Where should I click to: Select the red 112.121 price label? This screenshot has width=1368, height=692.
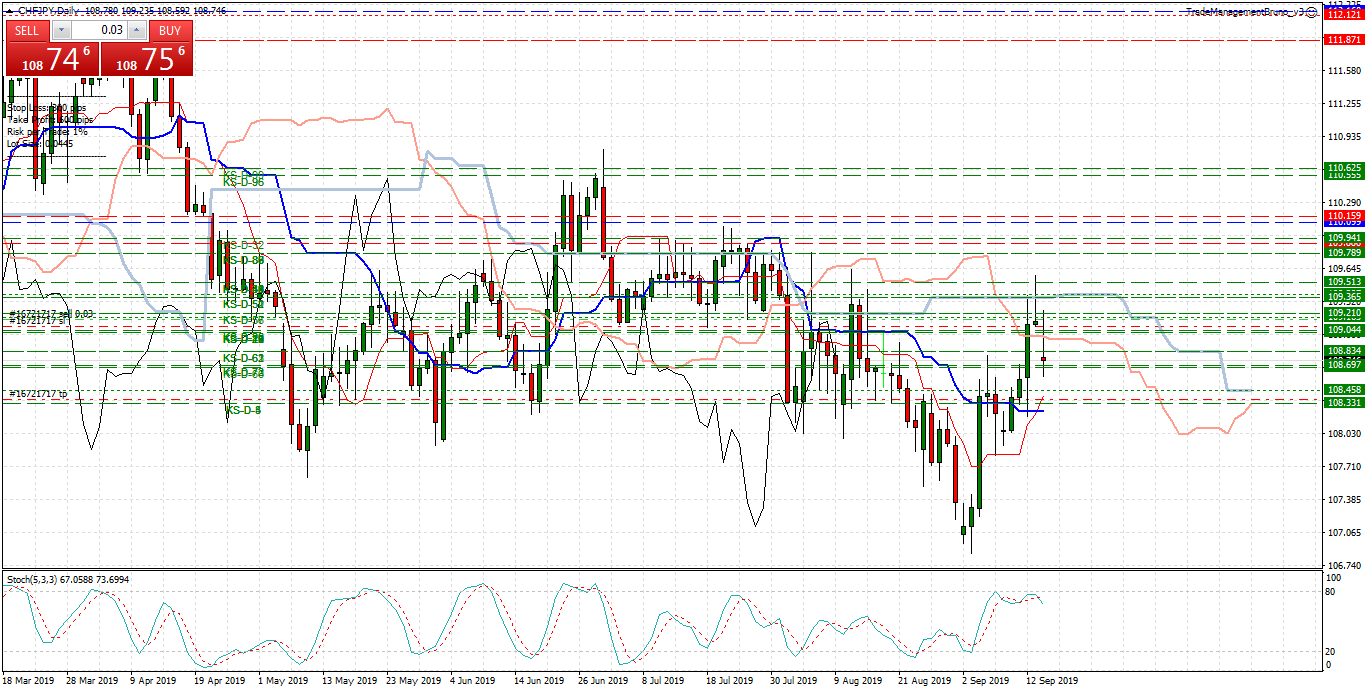click(1343, 15)
